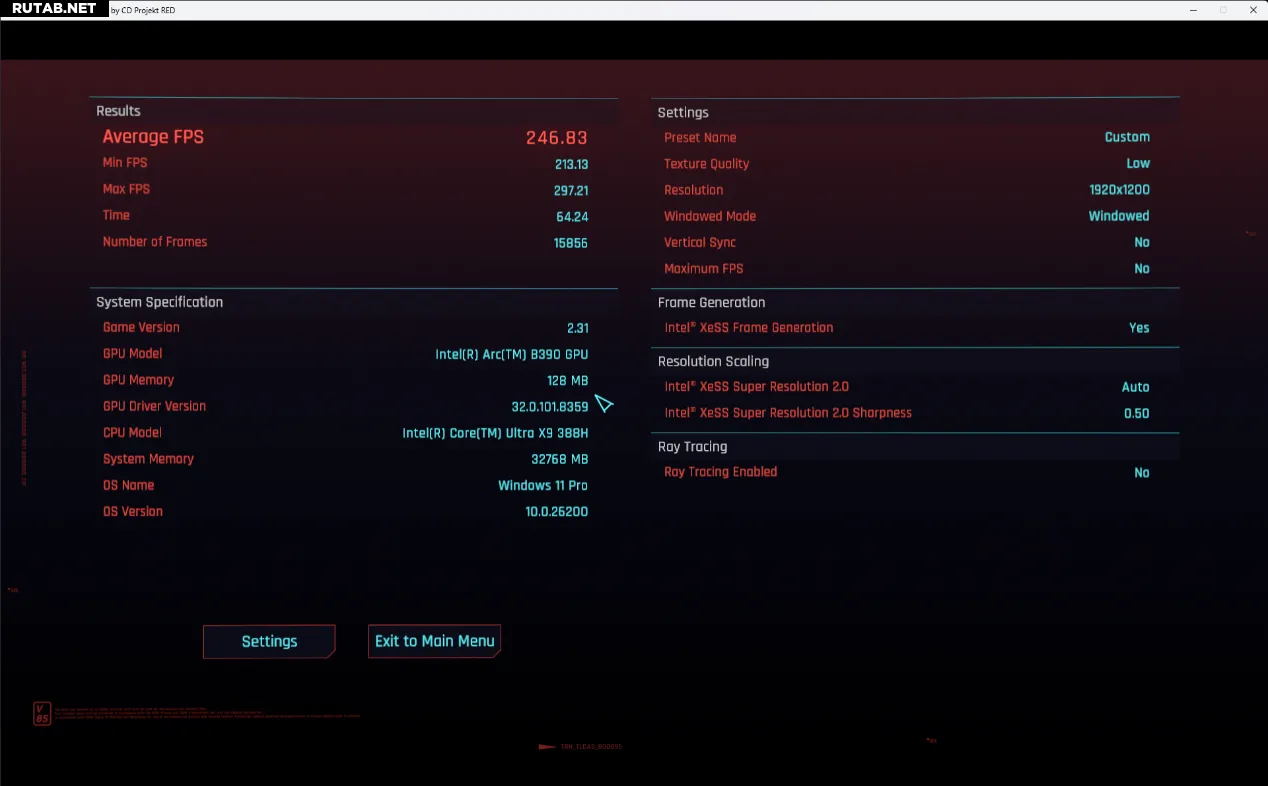This screenshot has height=786, width=1268.
Task: Close the game window
Action: click(x=1252, y=9)
